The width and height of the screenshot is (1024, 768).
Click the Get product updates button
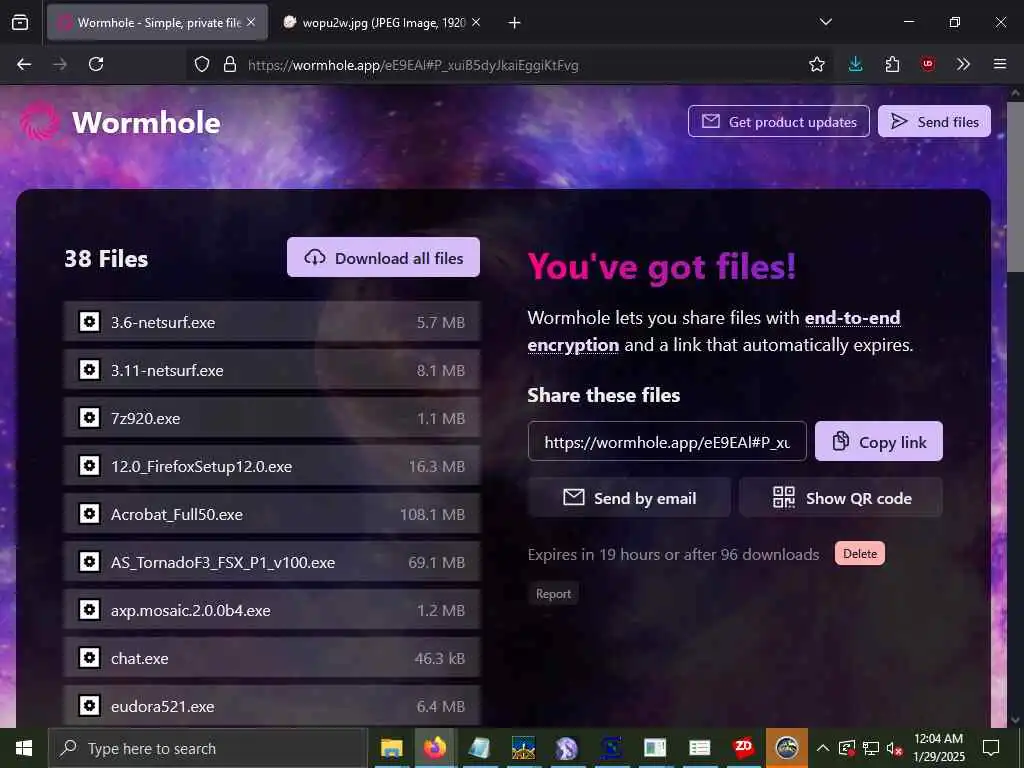(x=778, y=121)
